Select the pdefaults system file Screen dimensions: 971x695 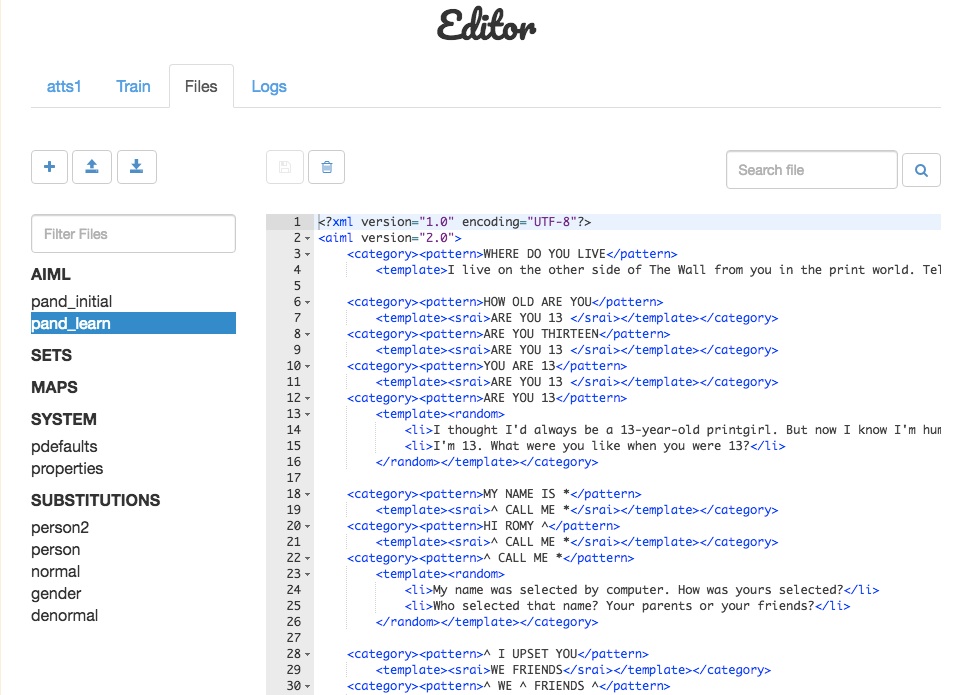click(x=64, y=447)
